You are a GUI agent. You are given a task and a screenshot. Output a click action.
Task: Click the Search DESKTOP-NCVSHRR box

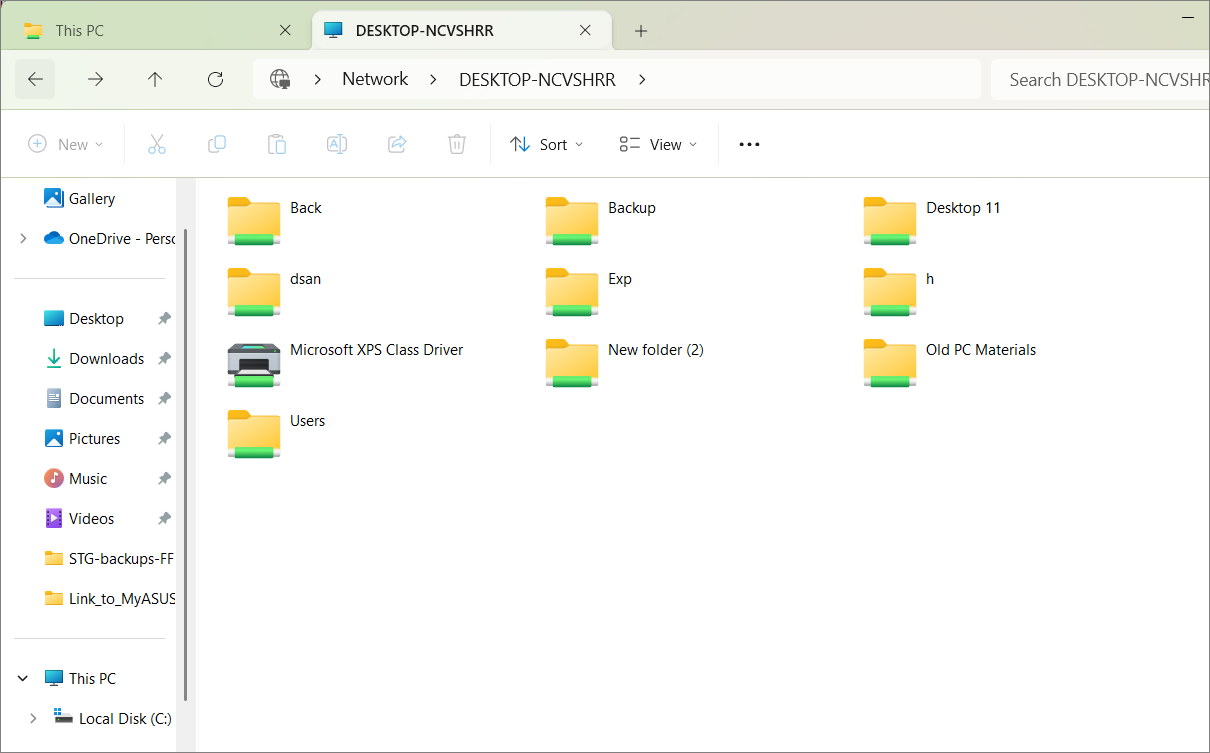point(1100,79)
